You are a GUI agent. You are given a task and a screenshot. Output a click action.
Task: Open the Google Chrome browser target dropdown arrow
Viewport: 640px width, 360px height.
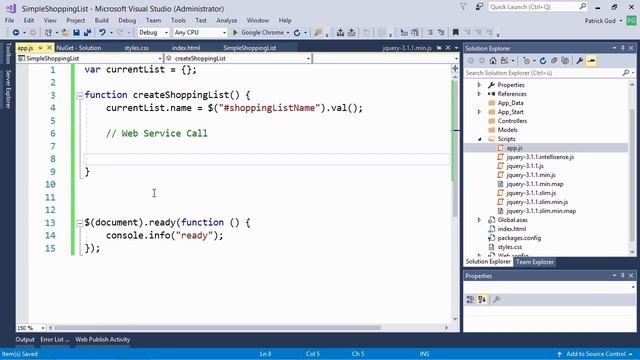point(288,33)
